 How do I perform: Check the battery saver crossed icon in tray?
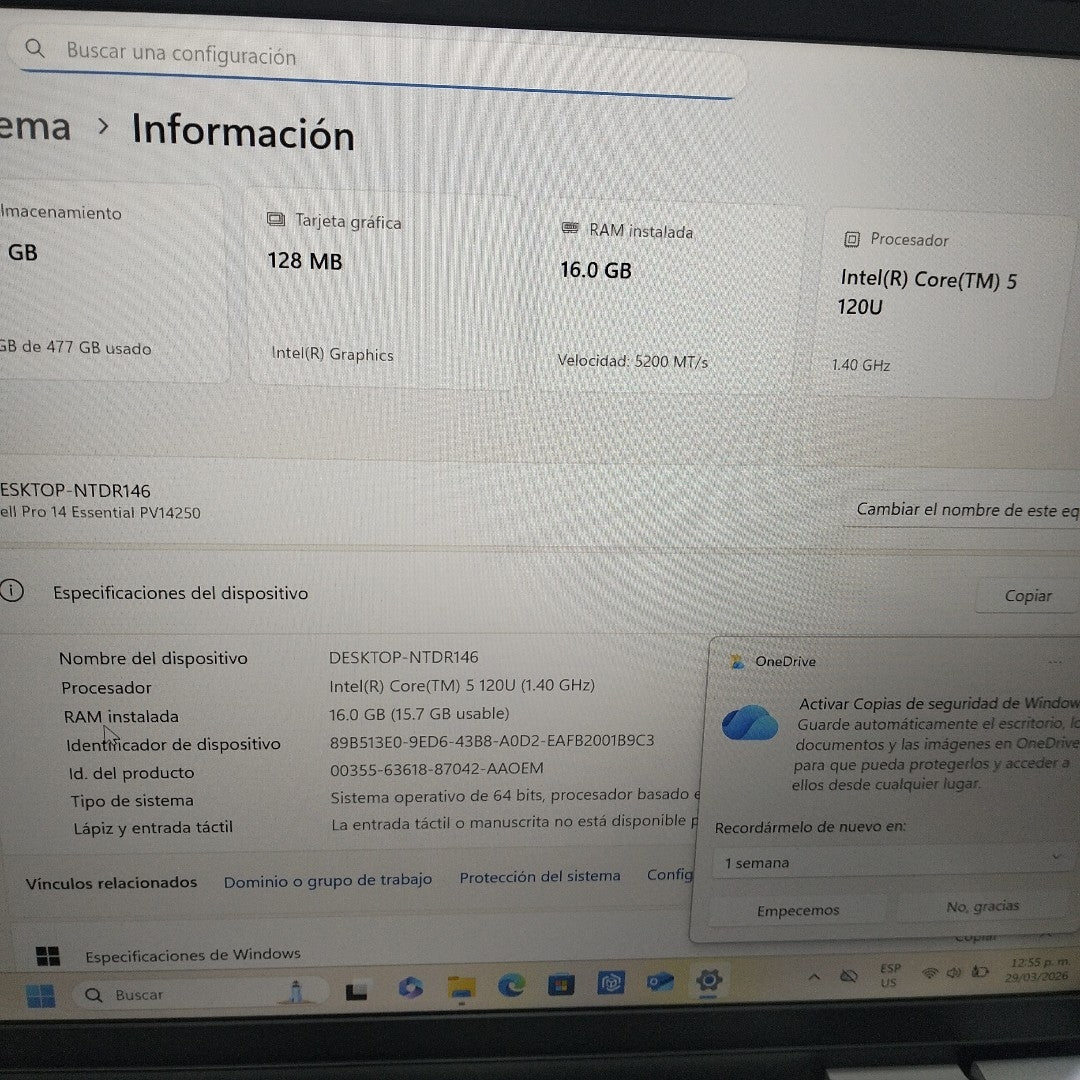(849, 975)
